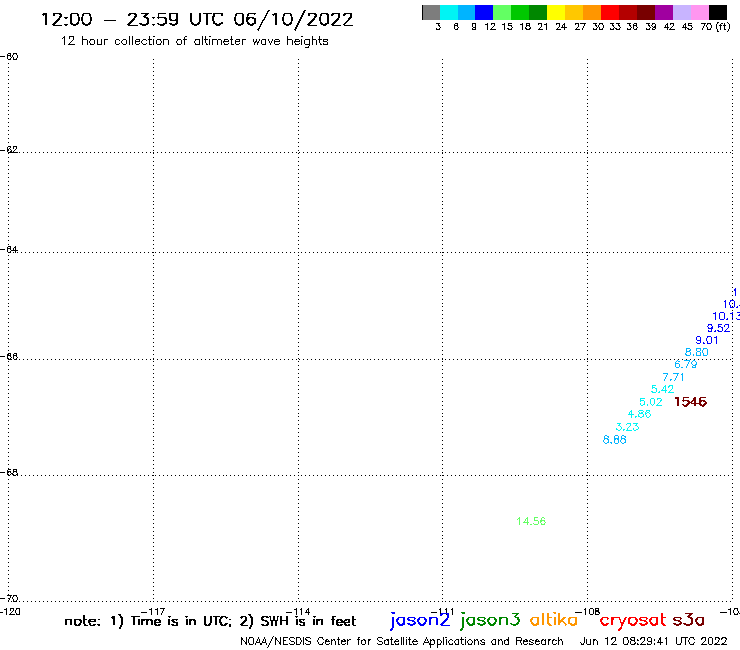
Task: Click the cyan swatch in the color scale
Action: point(449,12)
